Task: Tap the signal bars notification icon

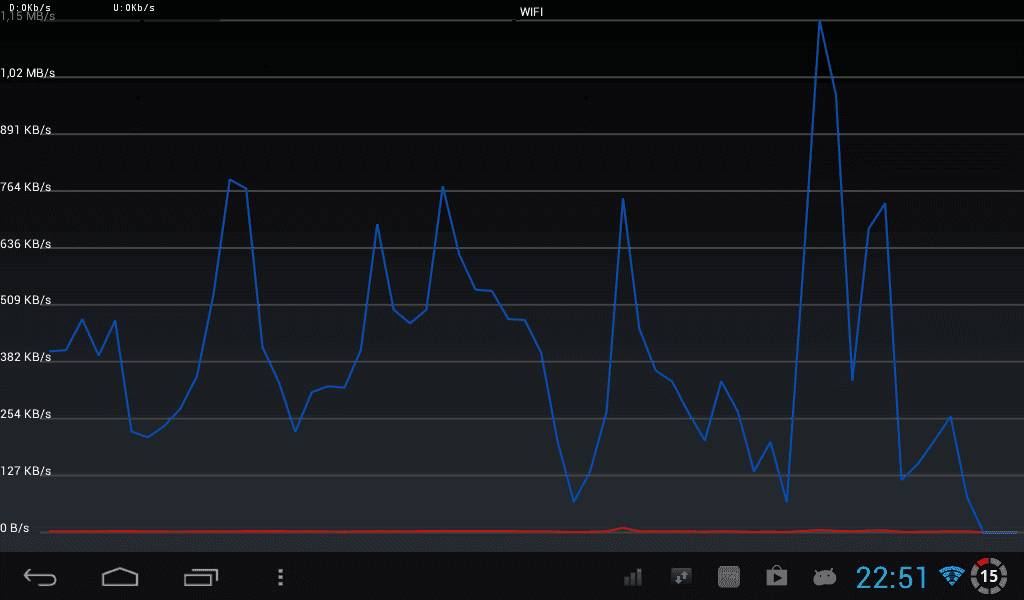Action: coord(633,577)
